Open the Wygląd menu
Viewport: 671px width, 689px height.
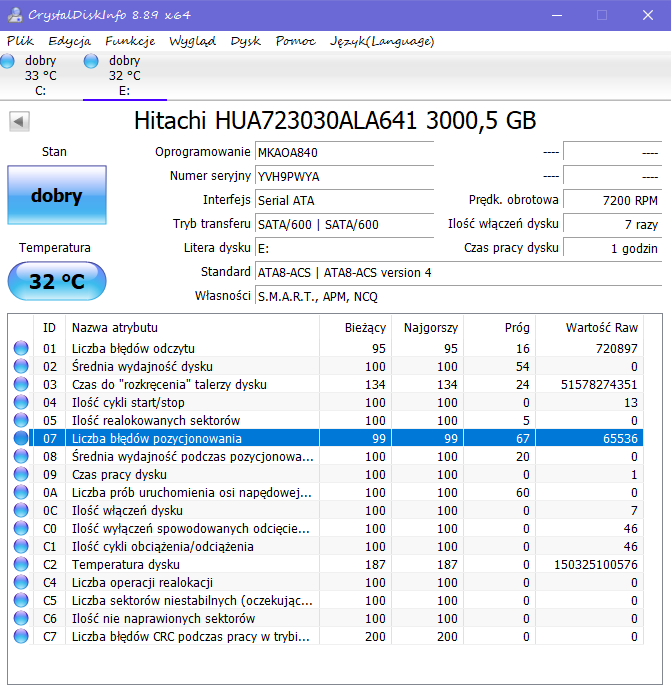point(192,41)
